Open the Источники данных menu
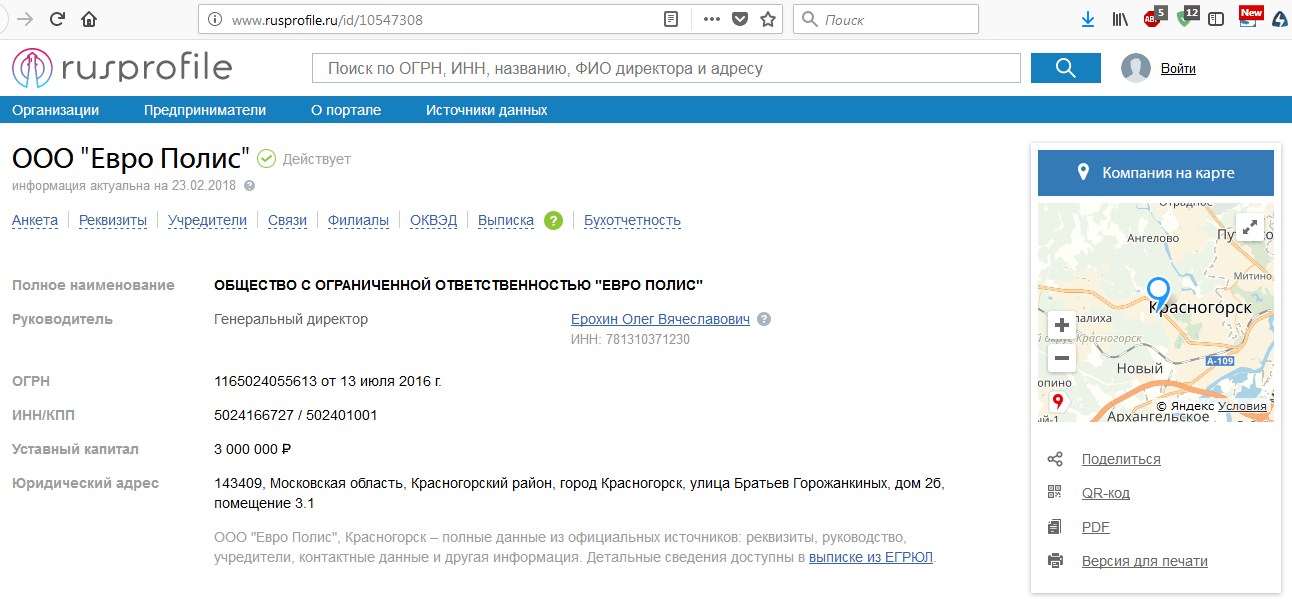Image resolution: width=1292 pixels, height=603 pixels. click(x=487, y=110)
